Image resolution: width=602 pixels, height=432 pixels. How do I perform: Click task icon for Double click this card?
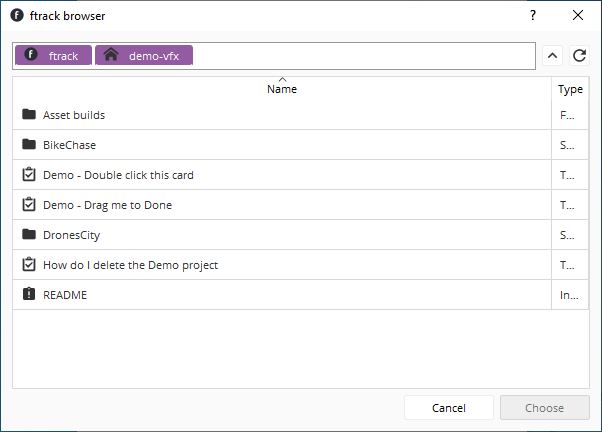click(x=29, y=174)
